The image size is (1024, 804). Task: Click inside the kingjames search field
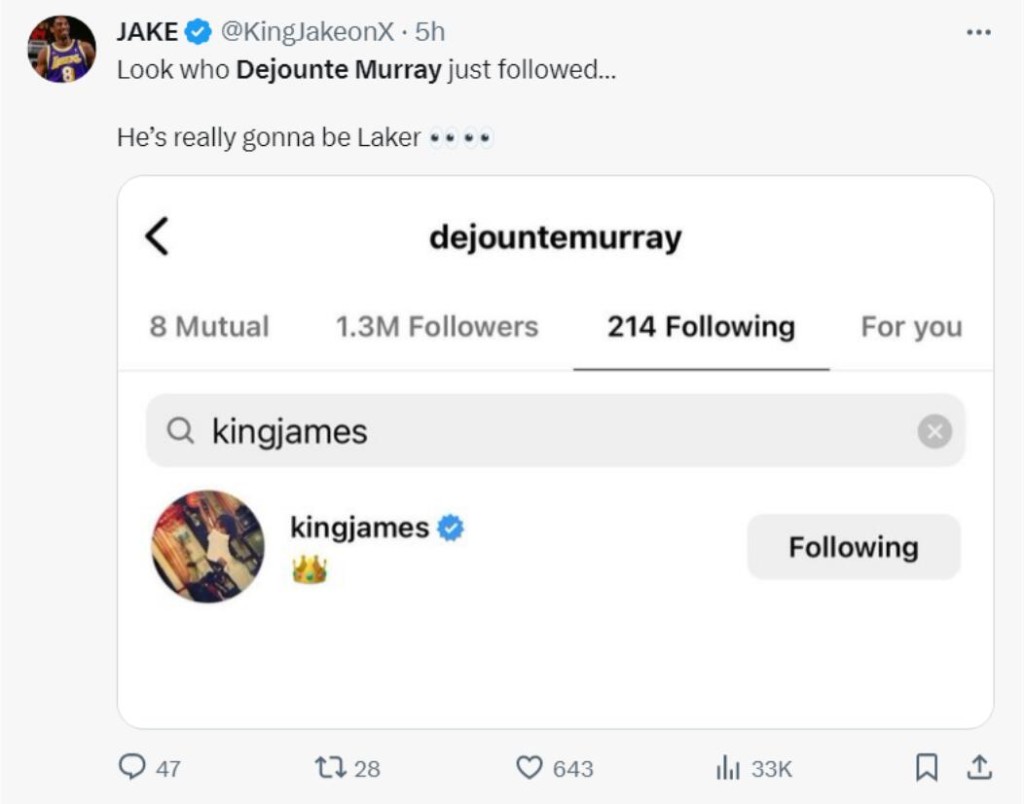pyautogui.click(x=560, y=431)
